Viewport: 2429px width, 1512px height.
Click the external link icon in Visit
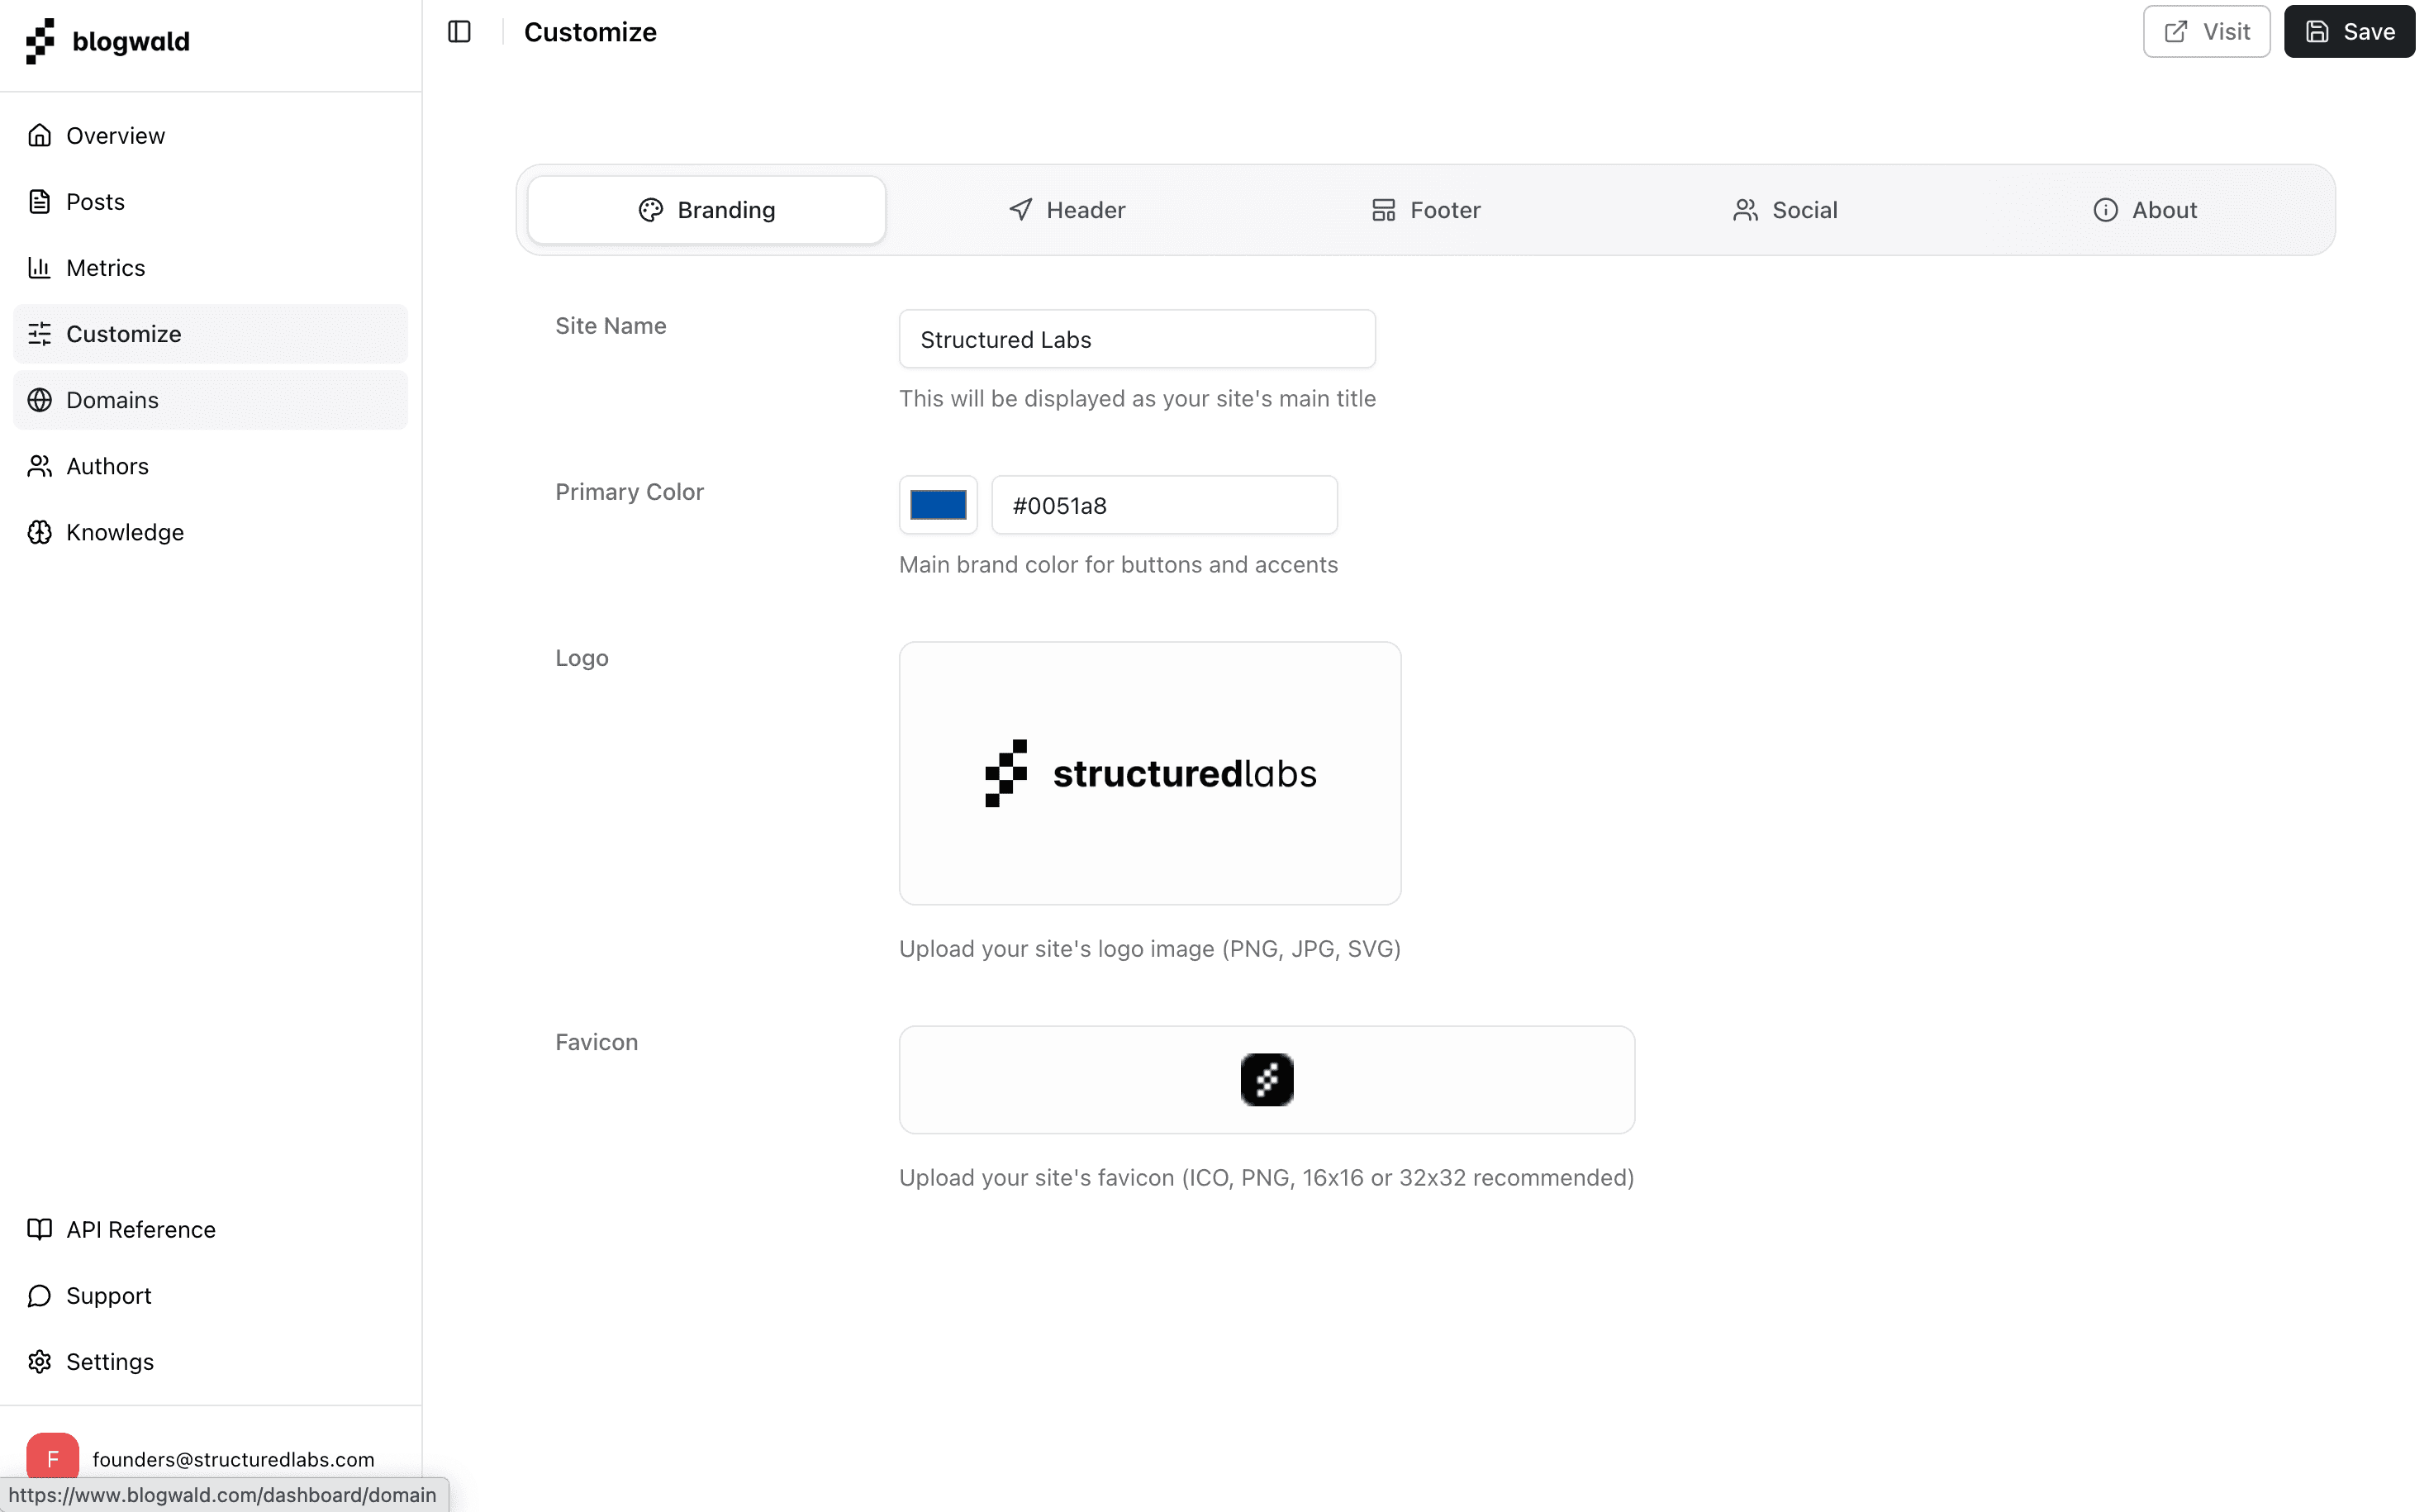pos(2175,32)
